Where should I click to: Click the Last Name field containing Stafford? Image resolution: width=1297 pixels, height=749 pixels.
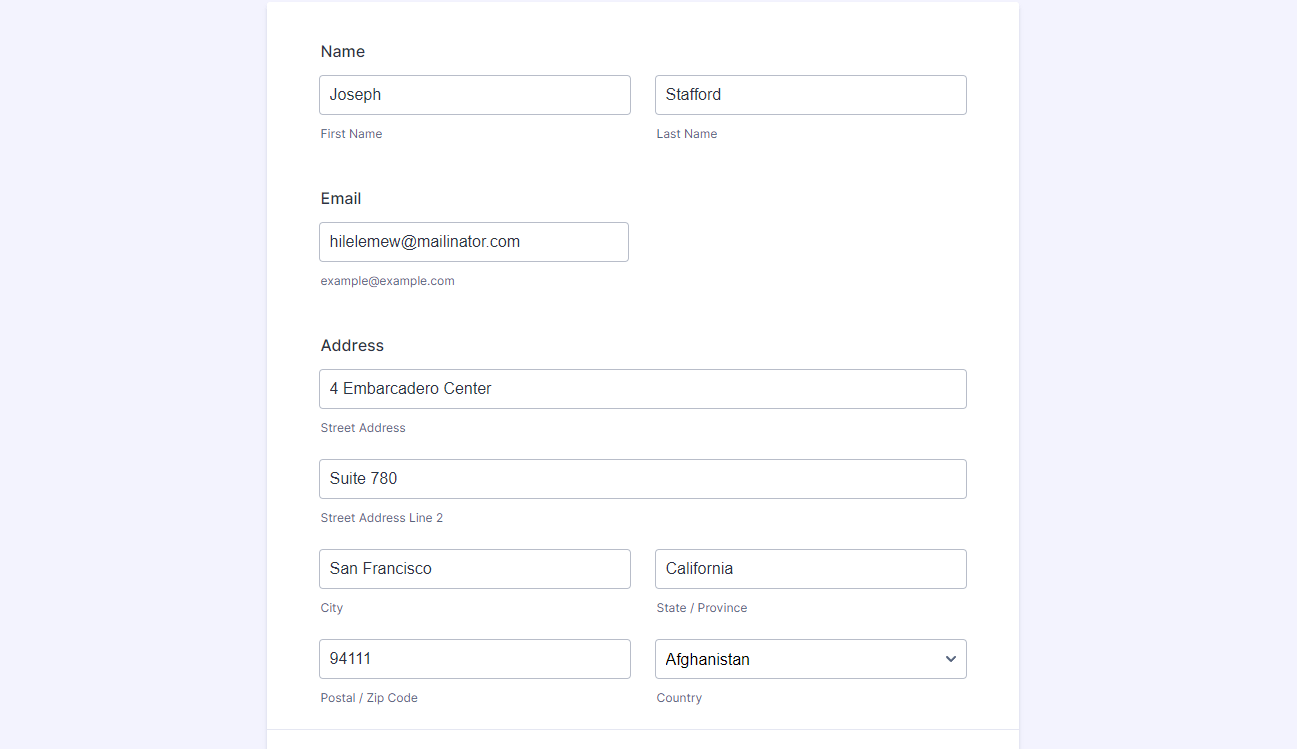tap(810, 95)
